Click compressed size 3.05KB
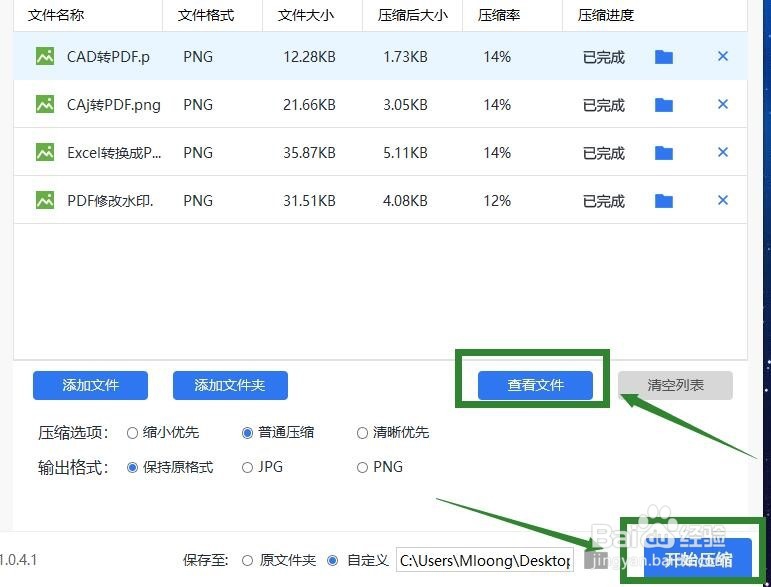 [405, 105]
